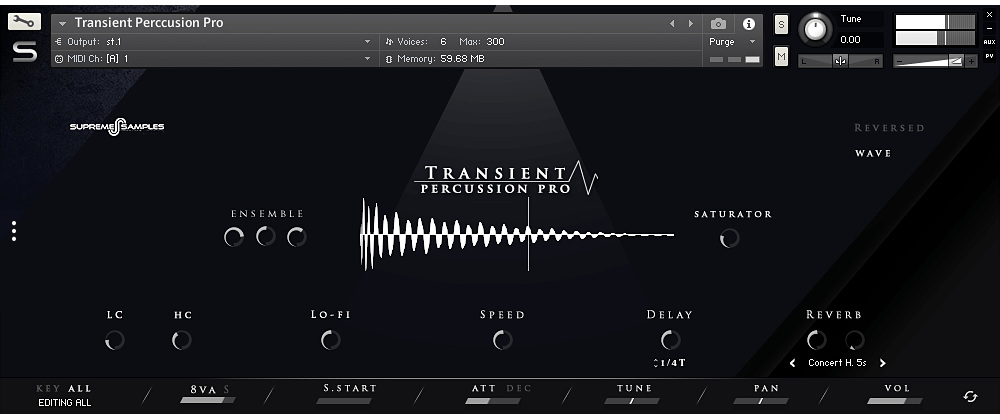Adjust the header volume slider
The height and width of the screenshot is (420, 1000).
tap(931, 61)
